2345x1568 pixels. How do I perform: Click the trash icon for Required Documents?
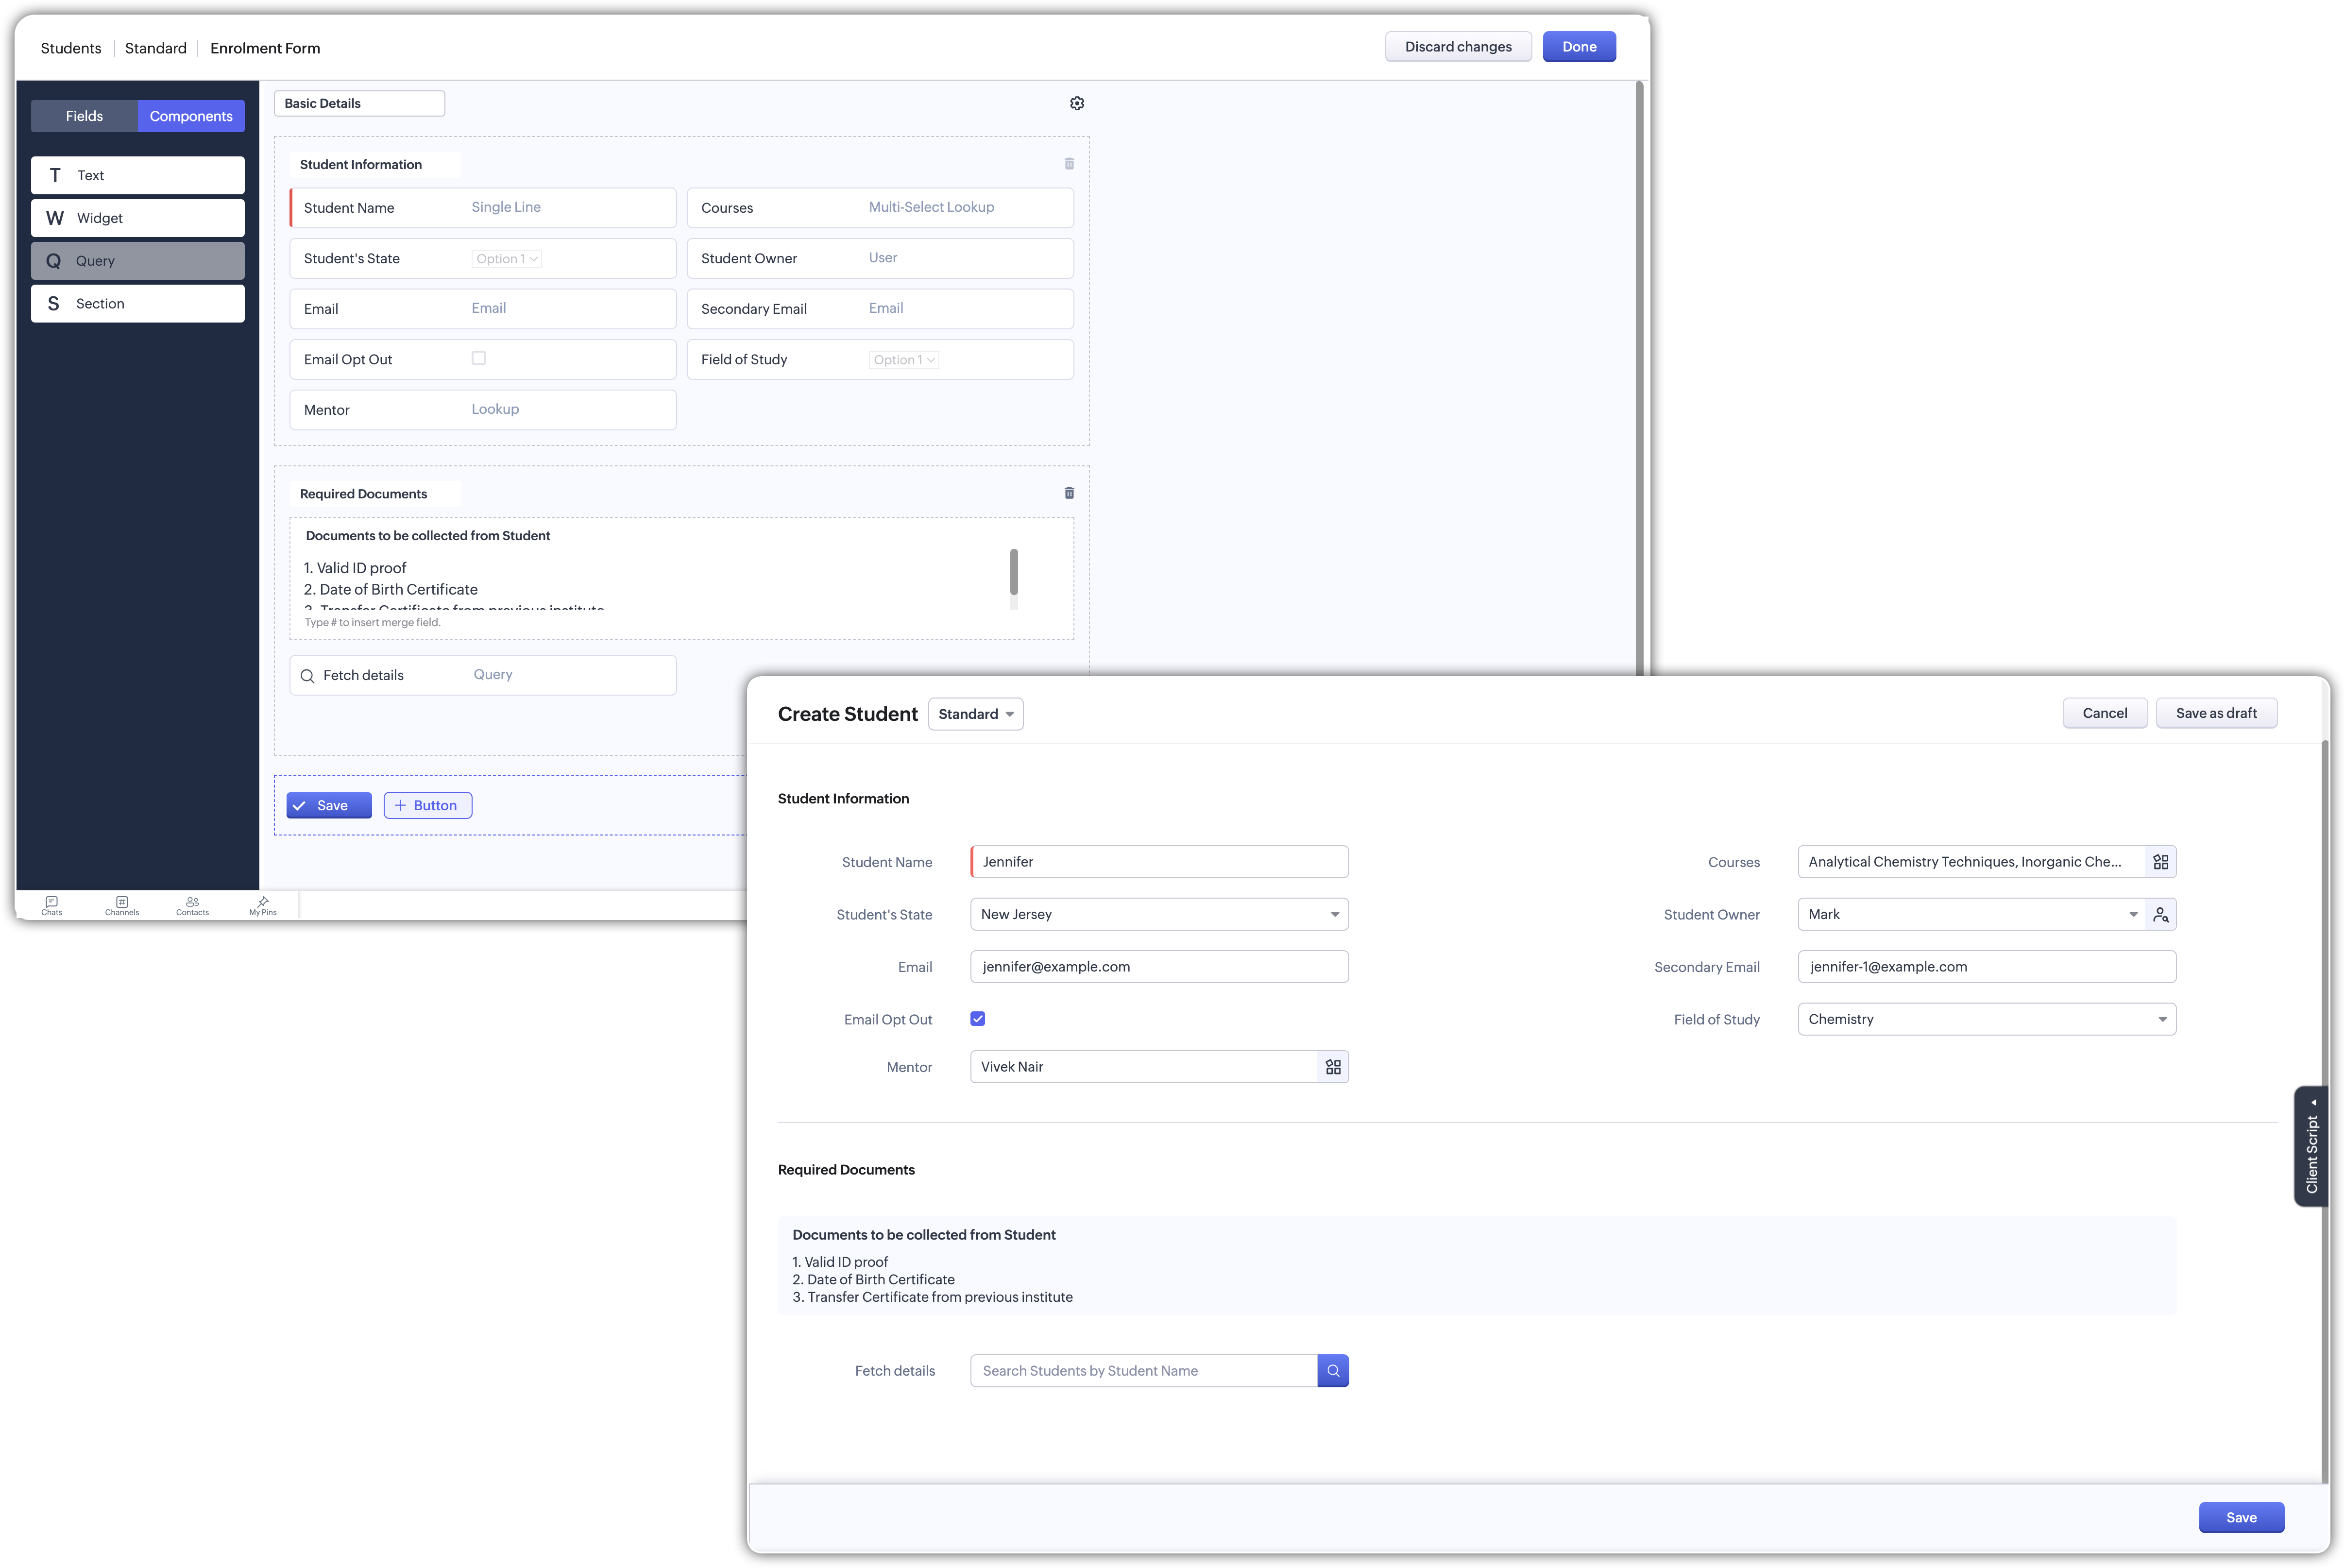pyautogui.click(x=1069, y=493)
